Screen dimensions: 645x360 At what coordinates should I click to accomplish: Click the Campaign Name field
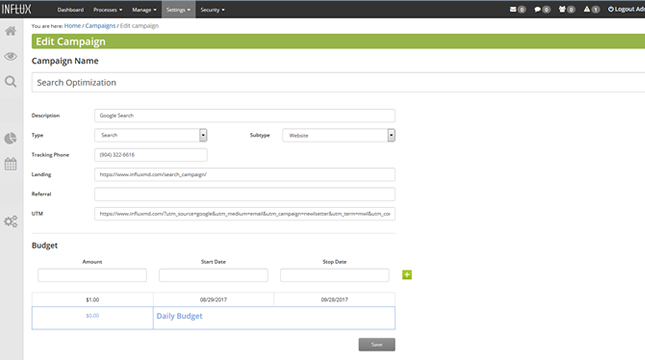tap(338, 82)
